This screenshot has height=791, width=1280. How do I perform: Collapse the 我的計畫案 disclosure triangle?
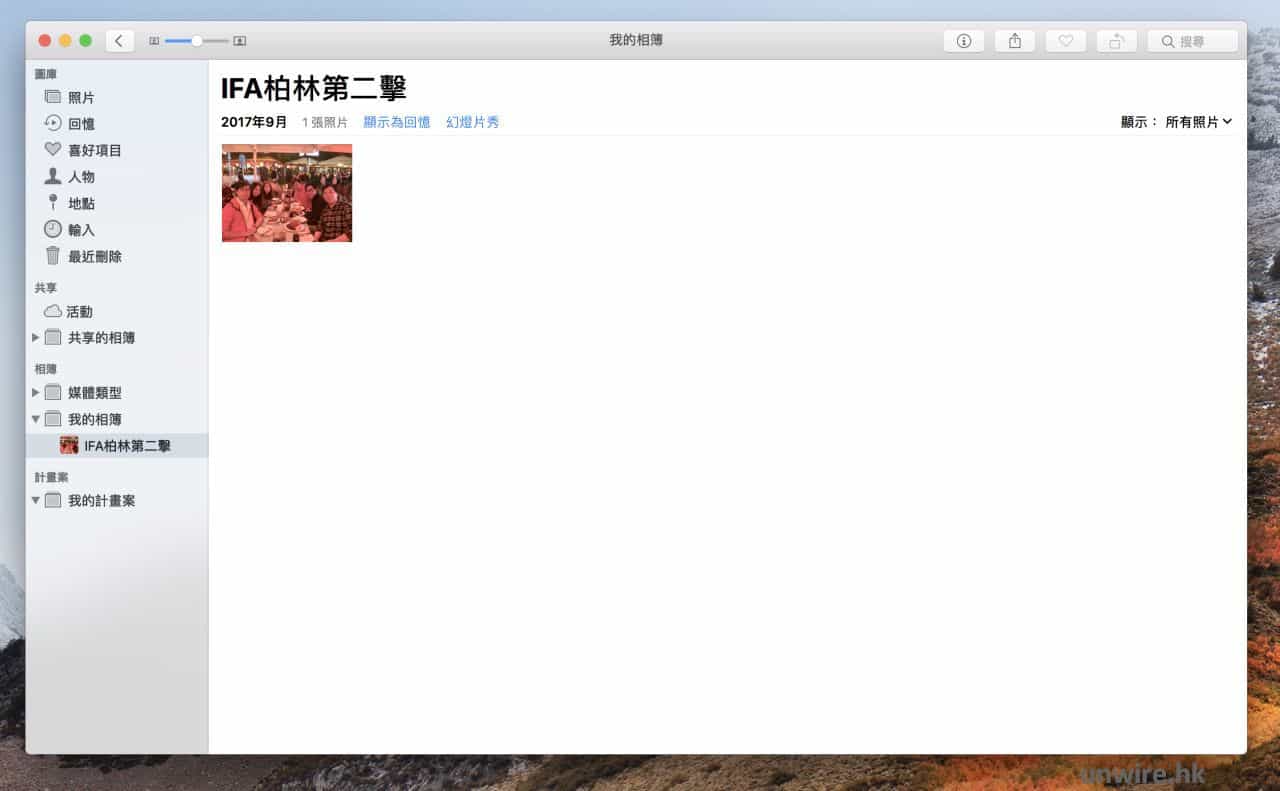point(36,500)
